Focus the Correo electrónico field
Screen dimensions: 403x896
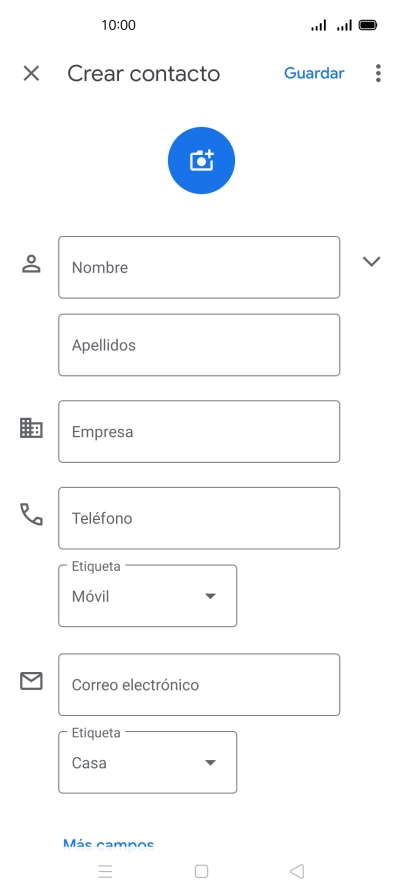coord(199,685)
